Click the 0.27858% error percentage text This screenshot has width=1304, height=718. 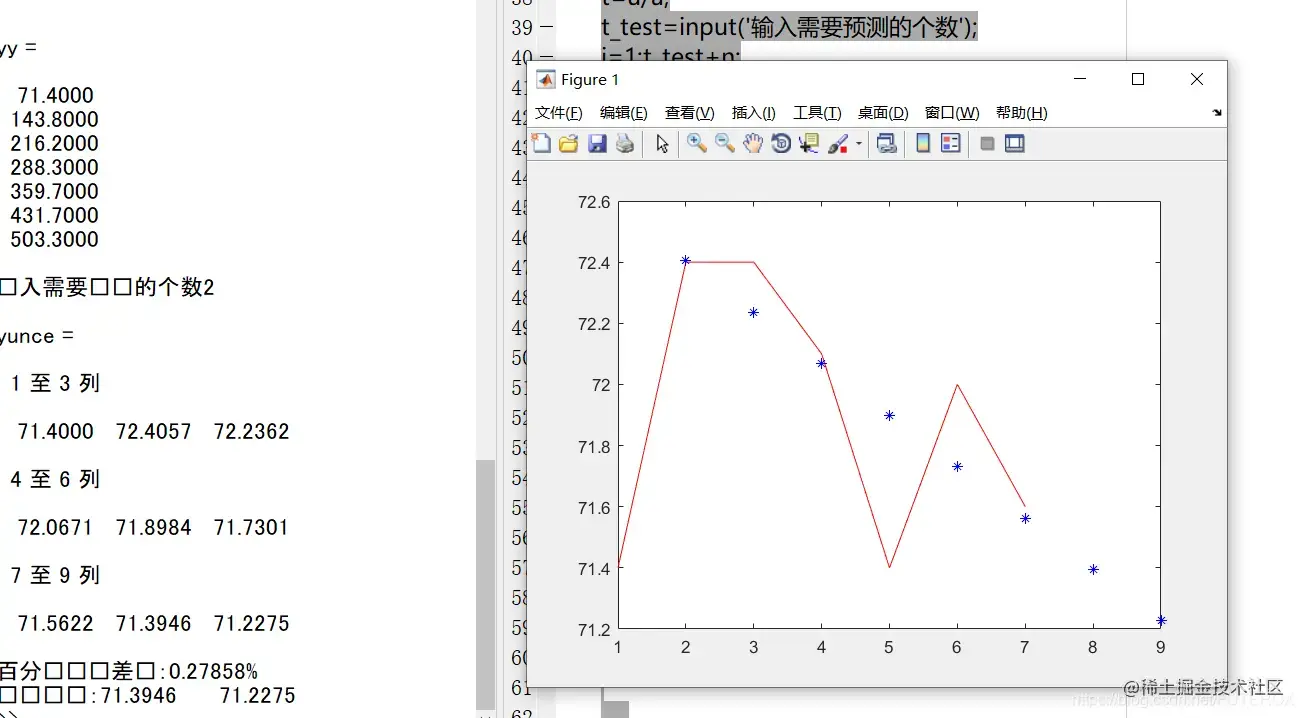214,671
